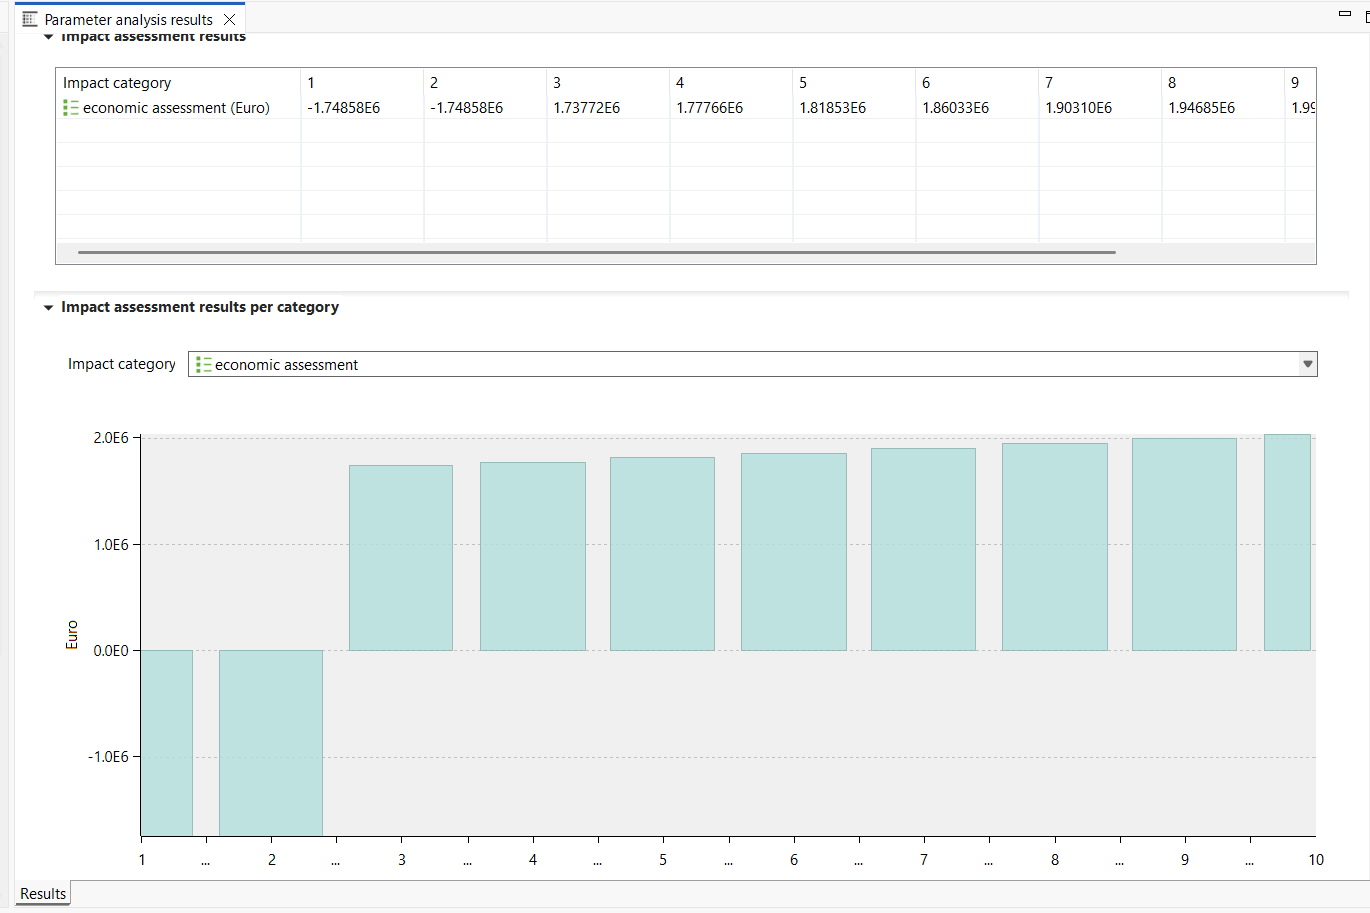Viewport: 1370px width, 913px height.
Task: Minimize the editor panel via top-right icon
Action: 1345,14
